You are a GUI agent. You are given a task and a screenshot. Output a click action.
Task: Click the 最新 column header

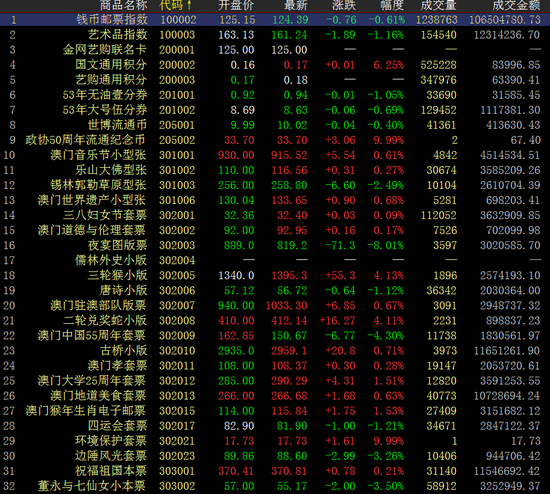(296, 5)
